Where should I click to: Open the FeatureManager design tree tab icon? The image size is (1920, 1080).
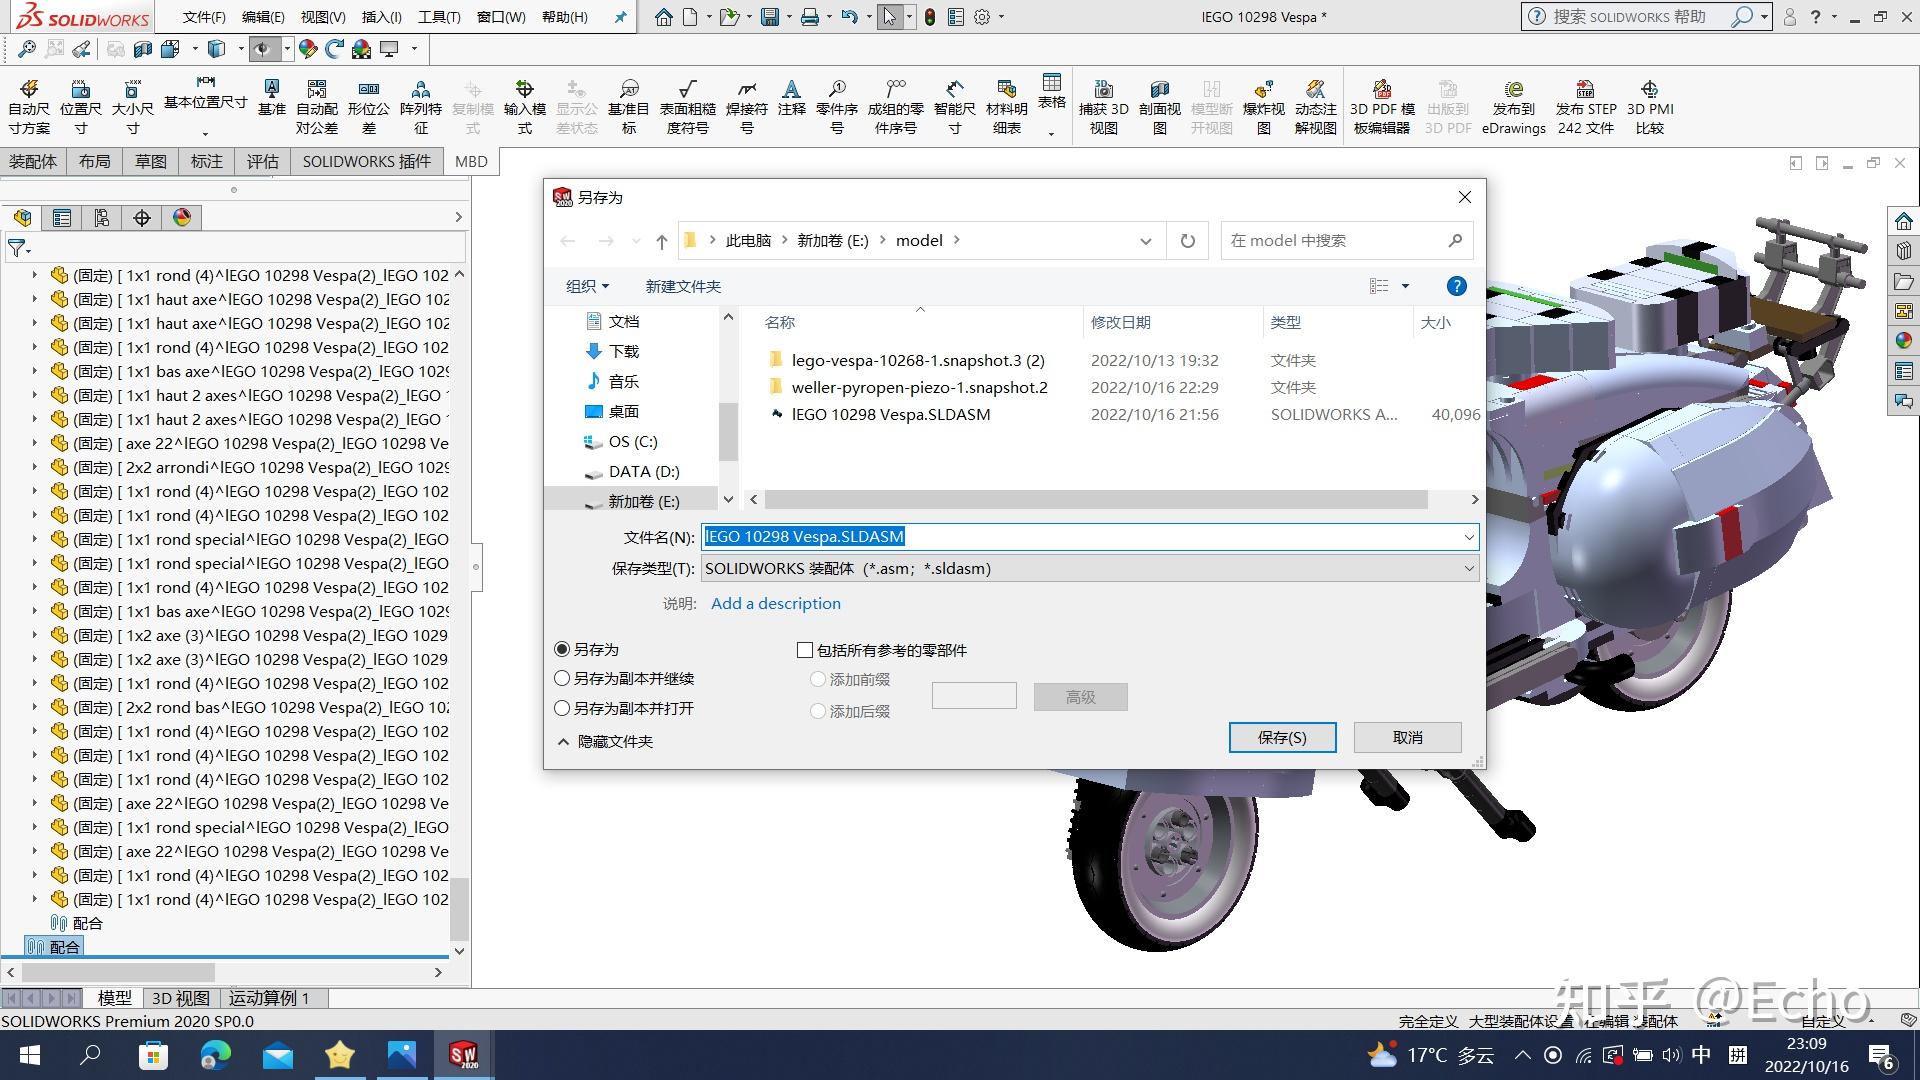[x=23, y=218]
